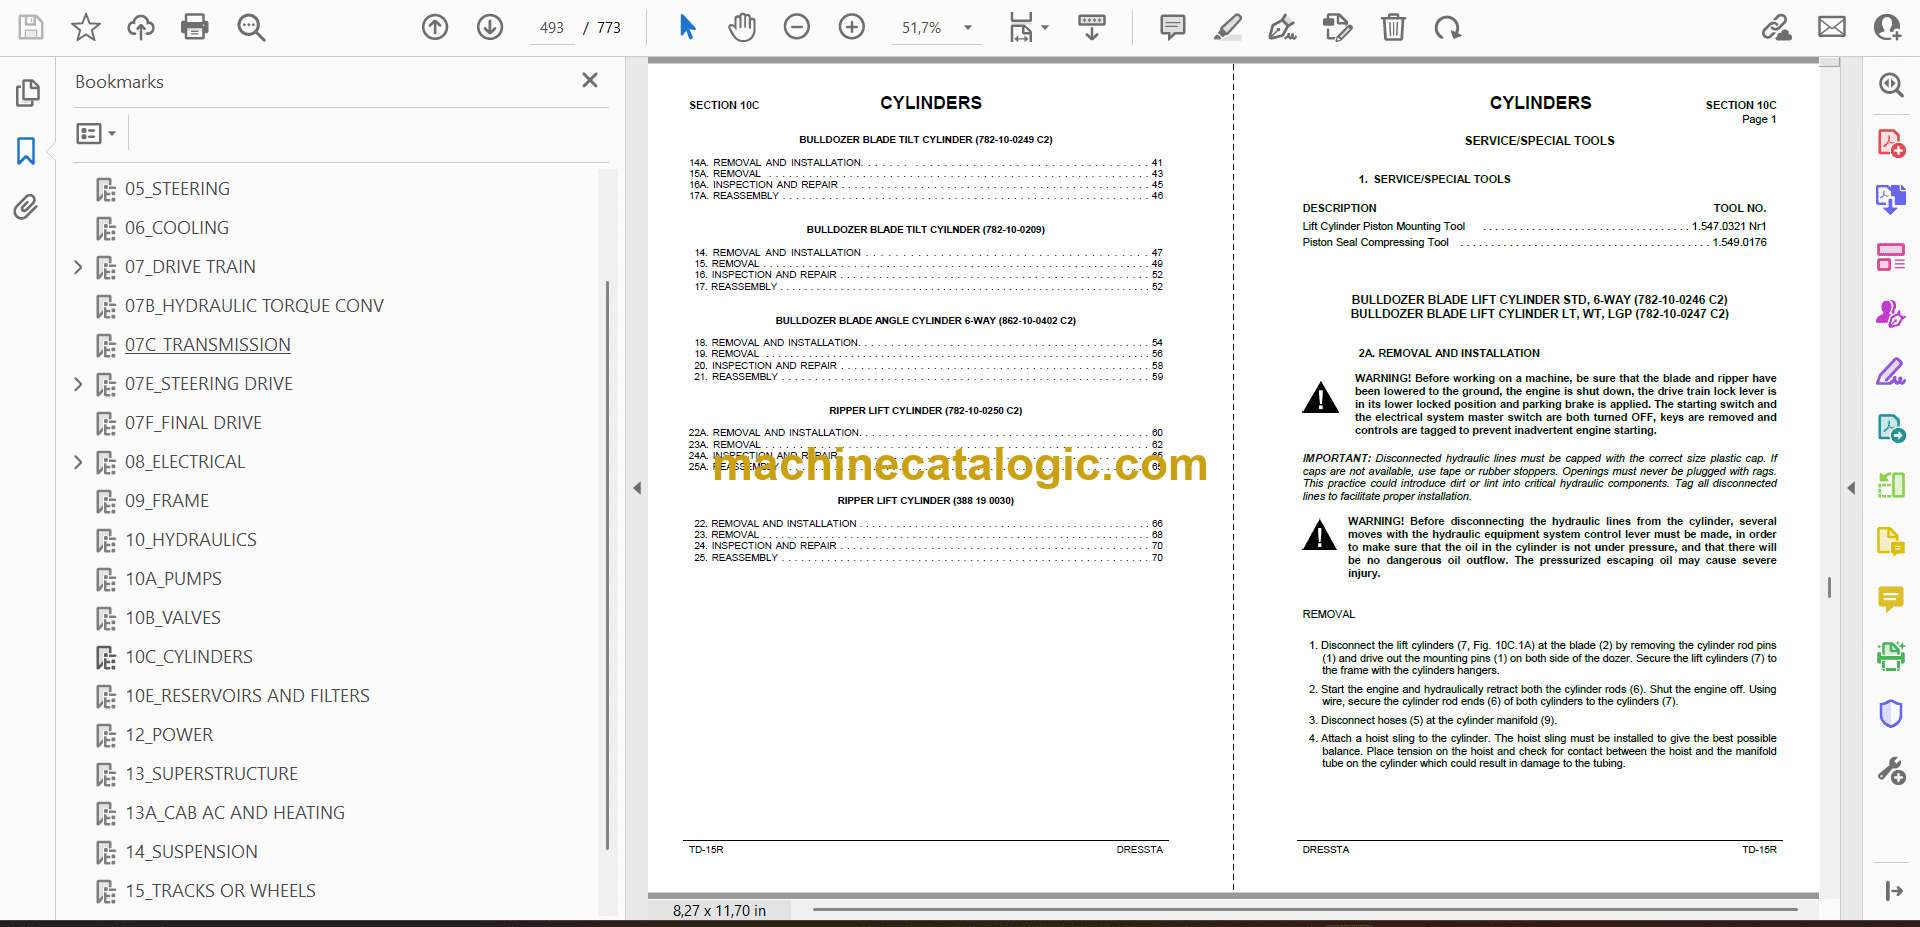Add a sticky note comment
1920x927 pixels.
click(x=1173, y=27)
